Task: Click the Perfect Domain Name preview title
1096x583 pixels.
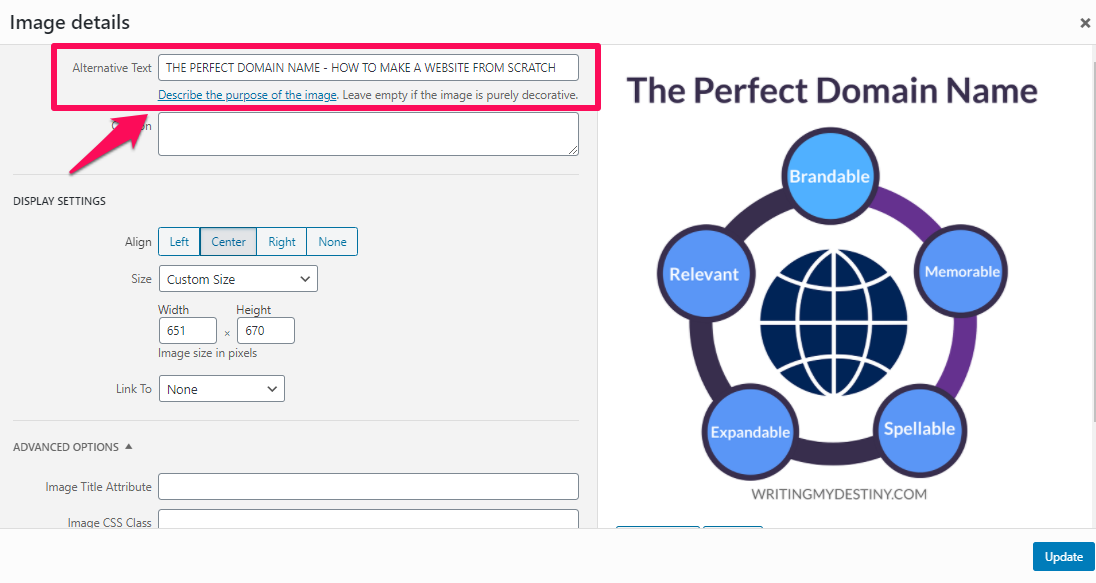Action: pos(832,91)
